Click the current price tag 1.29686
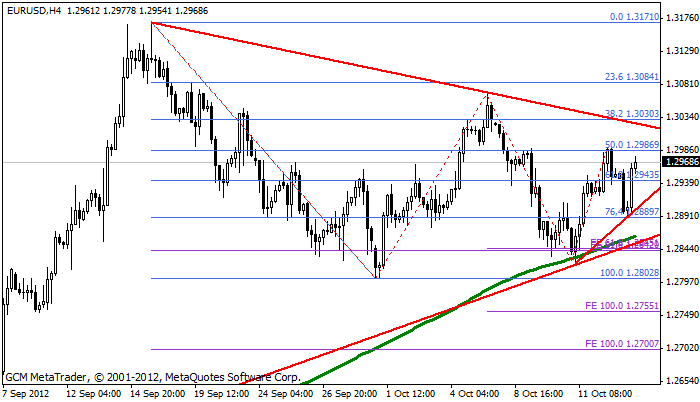Image resolution: width=700 pixels, height=402 pixels. [x=680, y=162]
